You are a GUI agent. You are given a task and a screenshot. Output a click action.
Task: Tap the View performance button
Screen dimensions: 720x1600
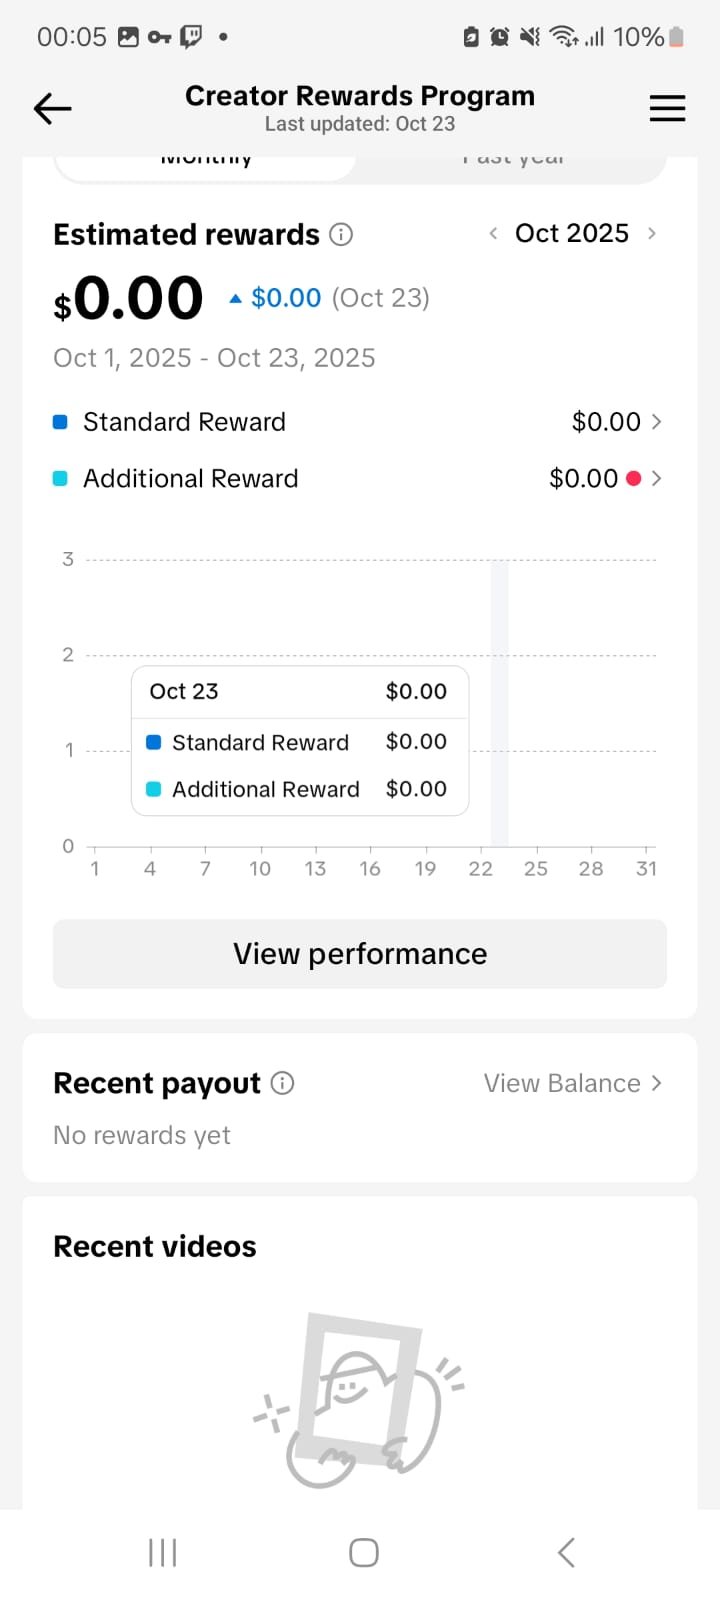(x=360, y=954)
